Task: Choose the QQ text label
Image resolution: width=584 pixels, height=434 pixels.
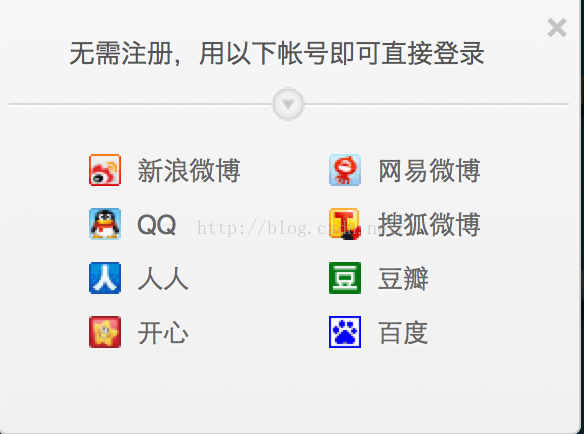Action: (x=156, y=225)
